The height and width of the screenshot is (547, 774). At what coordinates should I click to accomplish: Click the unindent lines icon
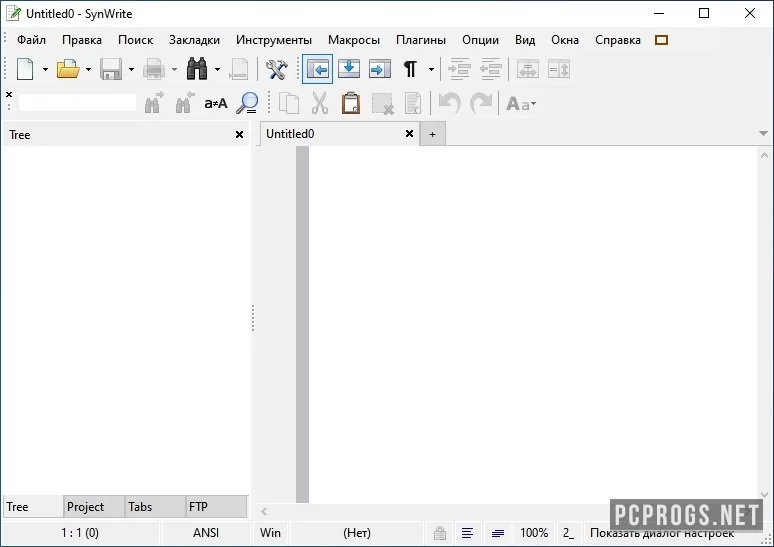click(491, 69)
